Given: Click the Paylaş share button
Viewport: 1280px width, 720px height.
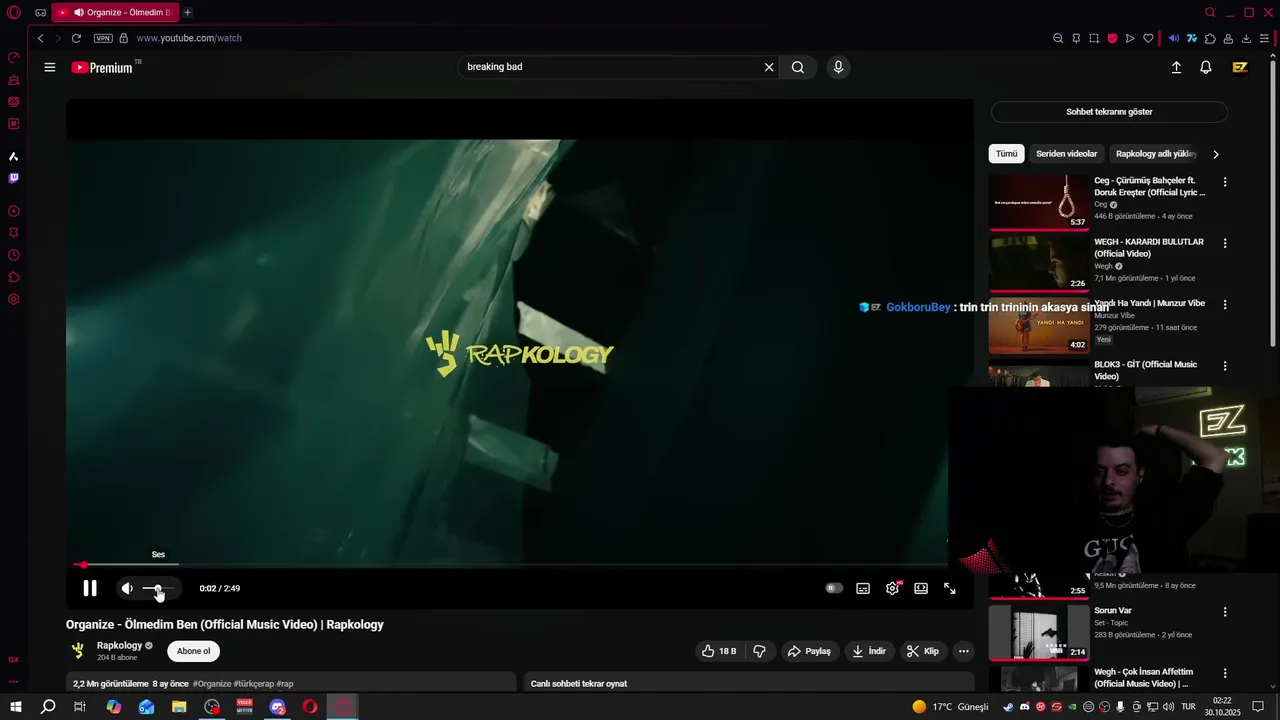Looking at the screenshot, I should [x=809, y=651].
